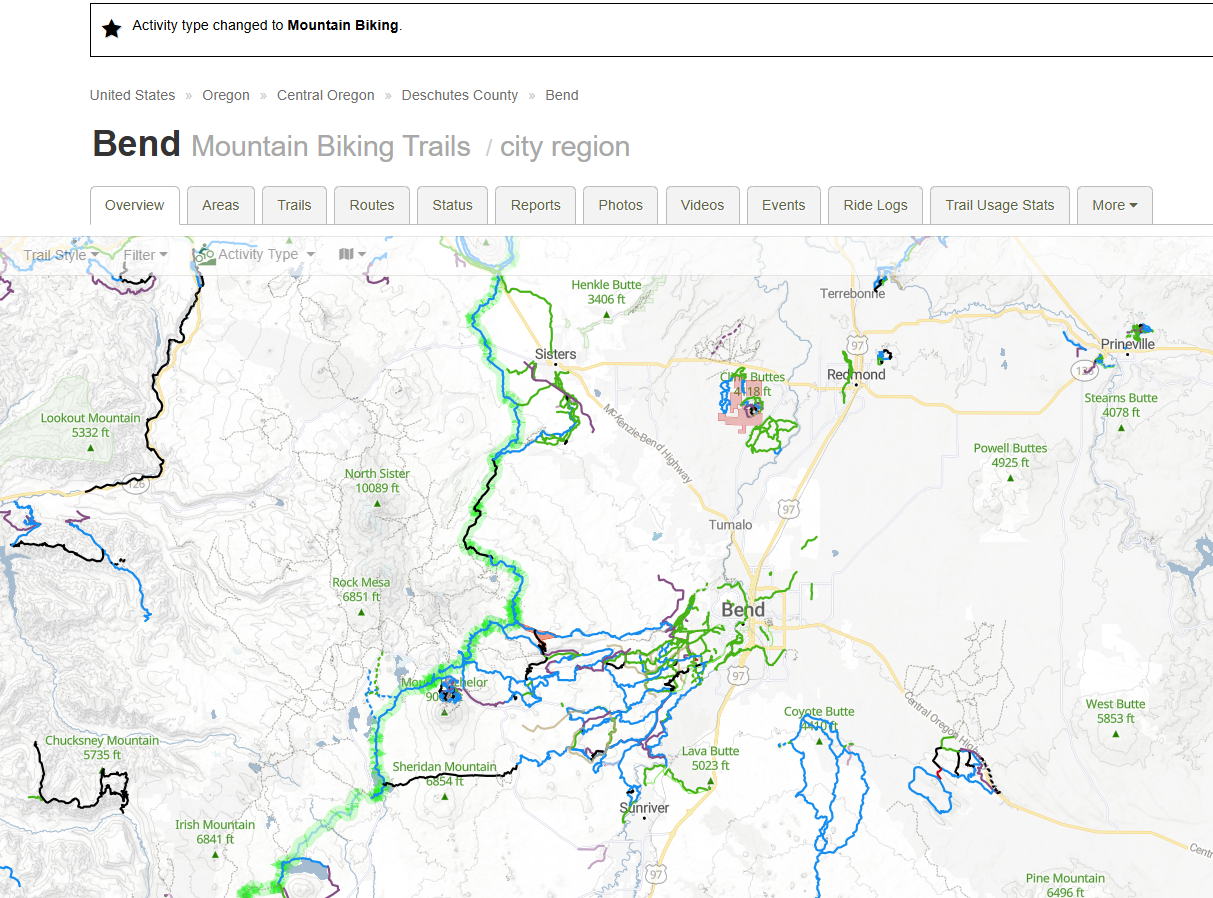Expand the More tab dropdown
This screenshot has height=898, width=1213.
(x=1114, y=205)
